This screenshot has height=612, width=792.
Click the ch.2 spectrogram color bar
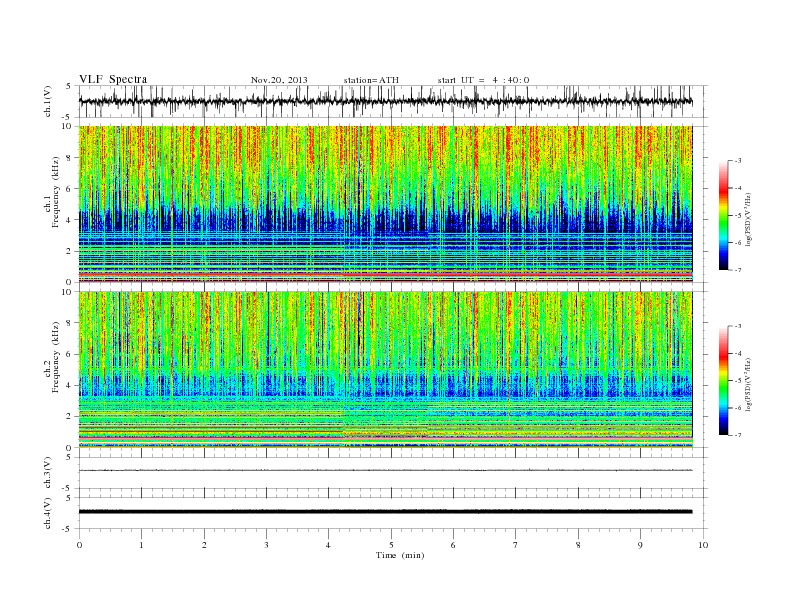[723, 381]
